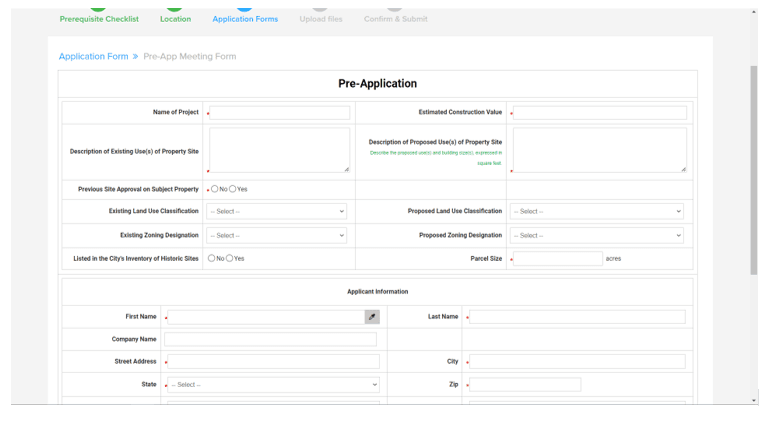Click the autofill icon in First Name field
The width and height of the screenshot is (775, 427).
[x=372, y=317]
